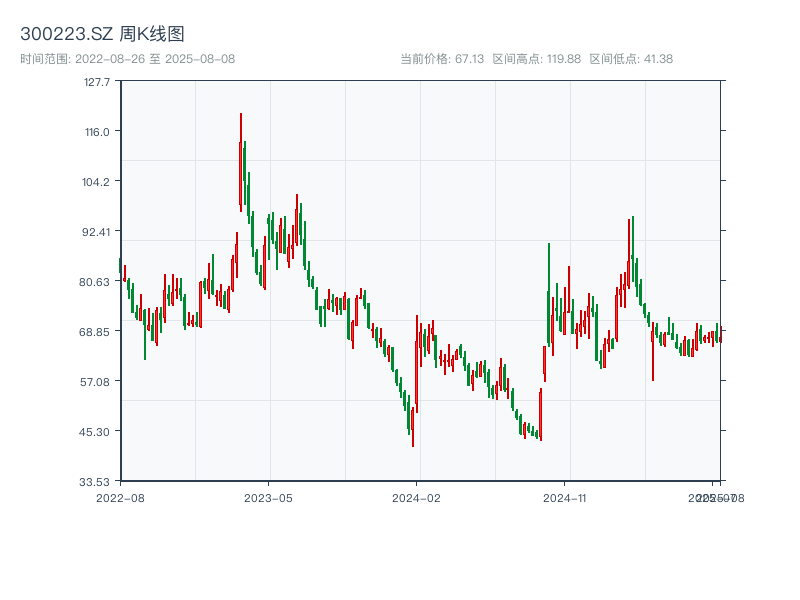Click the current price label 当前价格: 67.13

coord(442,59)
